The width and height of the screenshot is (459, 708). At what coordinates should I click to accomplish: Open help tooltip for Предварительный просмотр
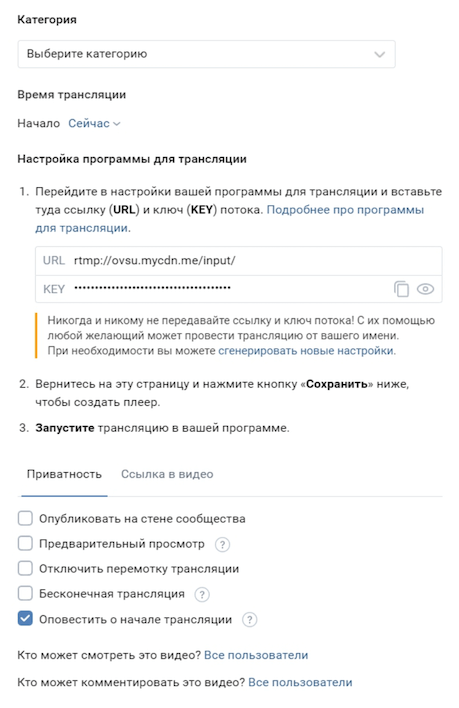pos(222,545)
